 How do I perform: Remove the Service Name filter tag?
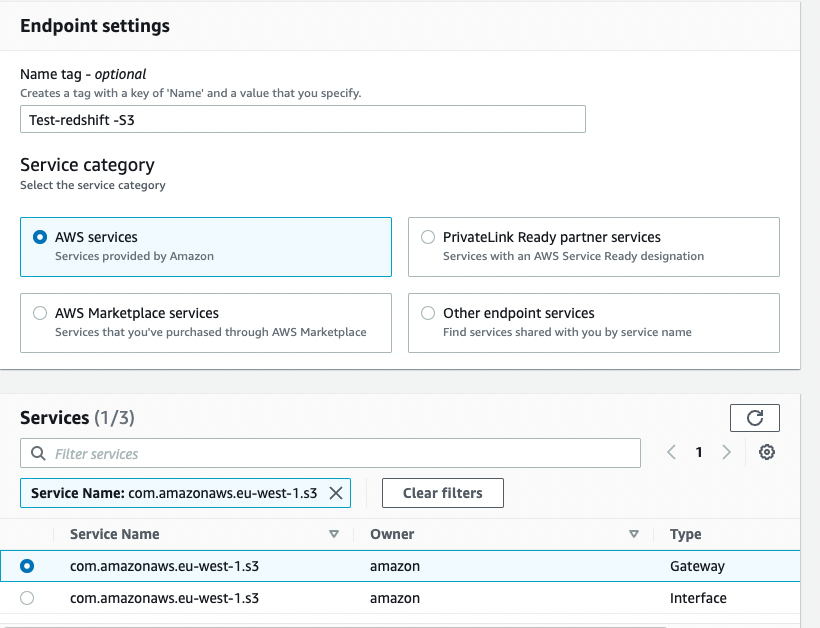point(336,493)
